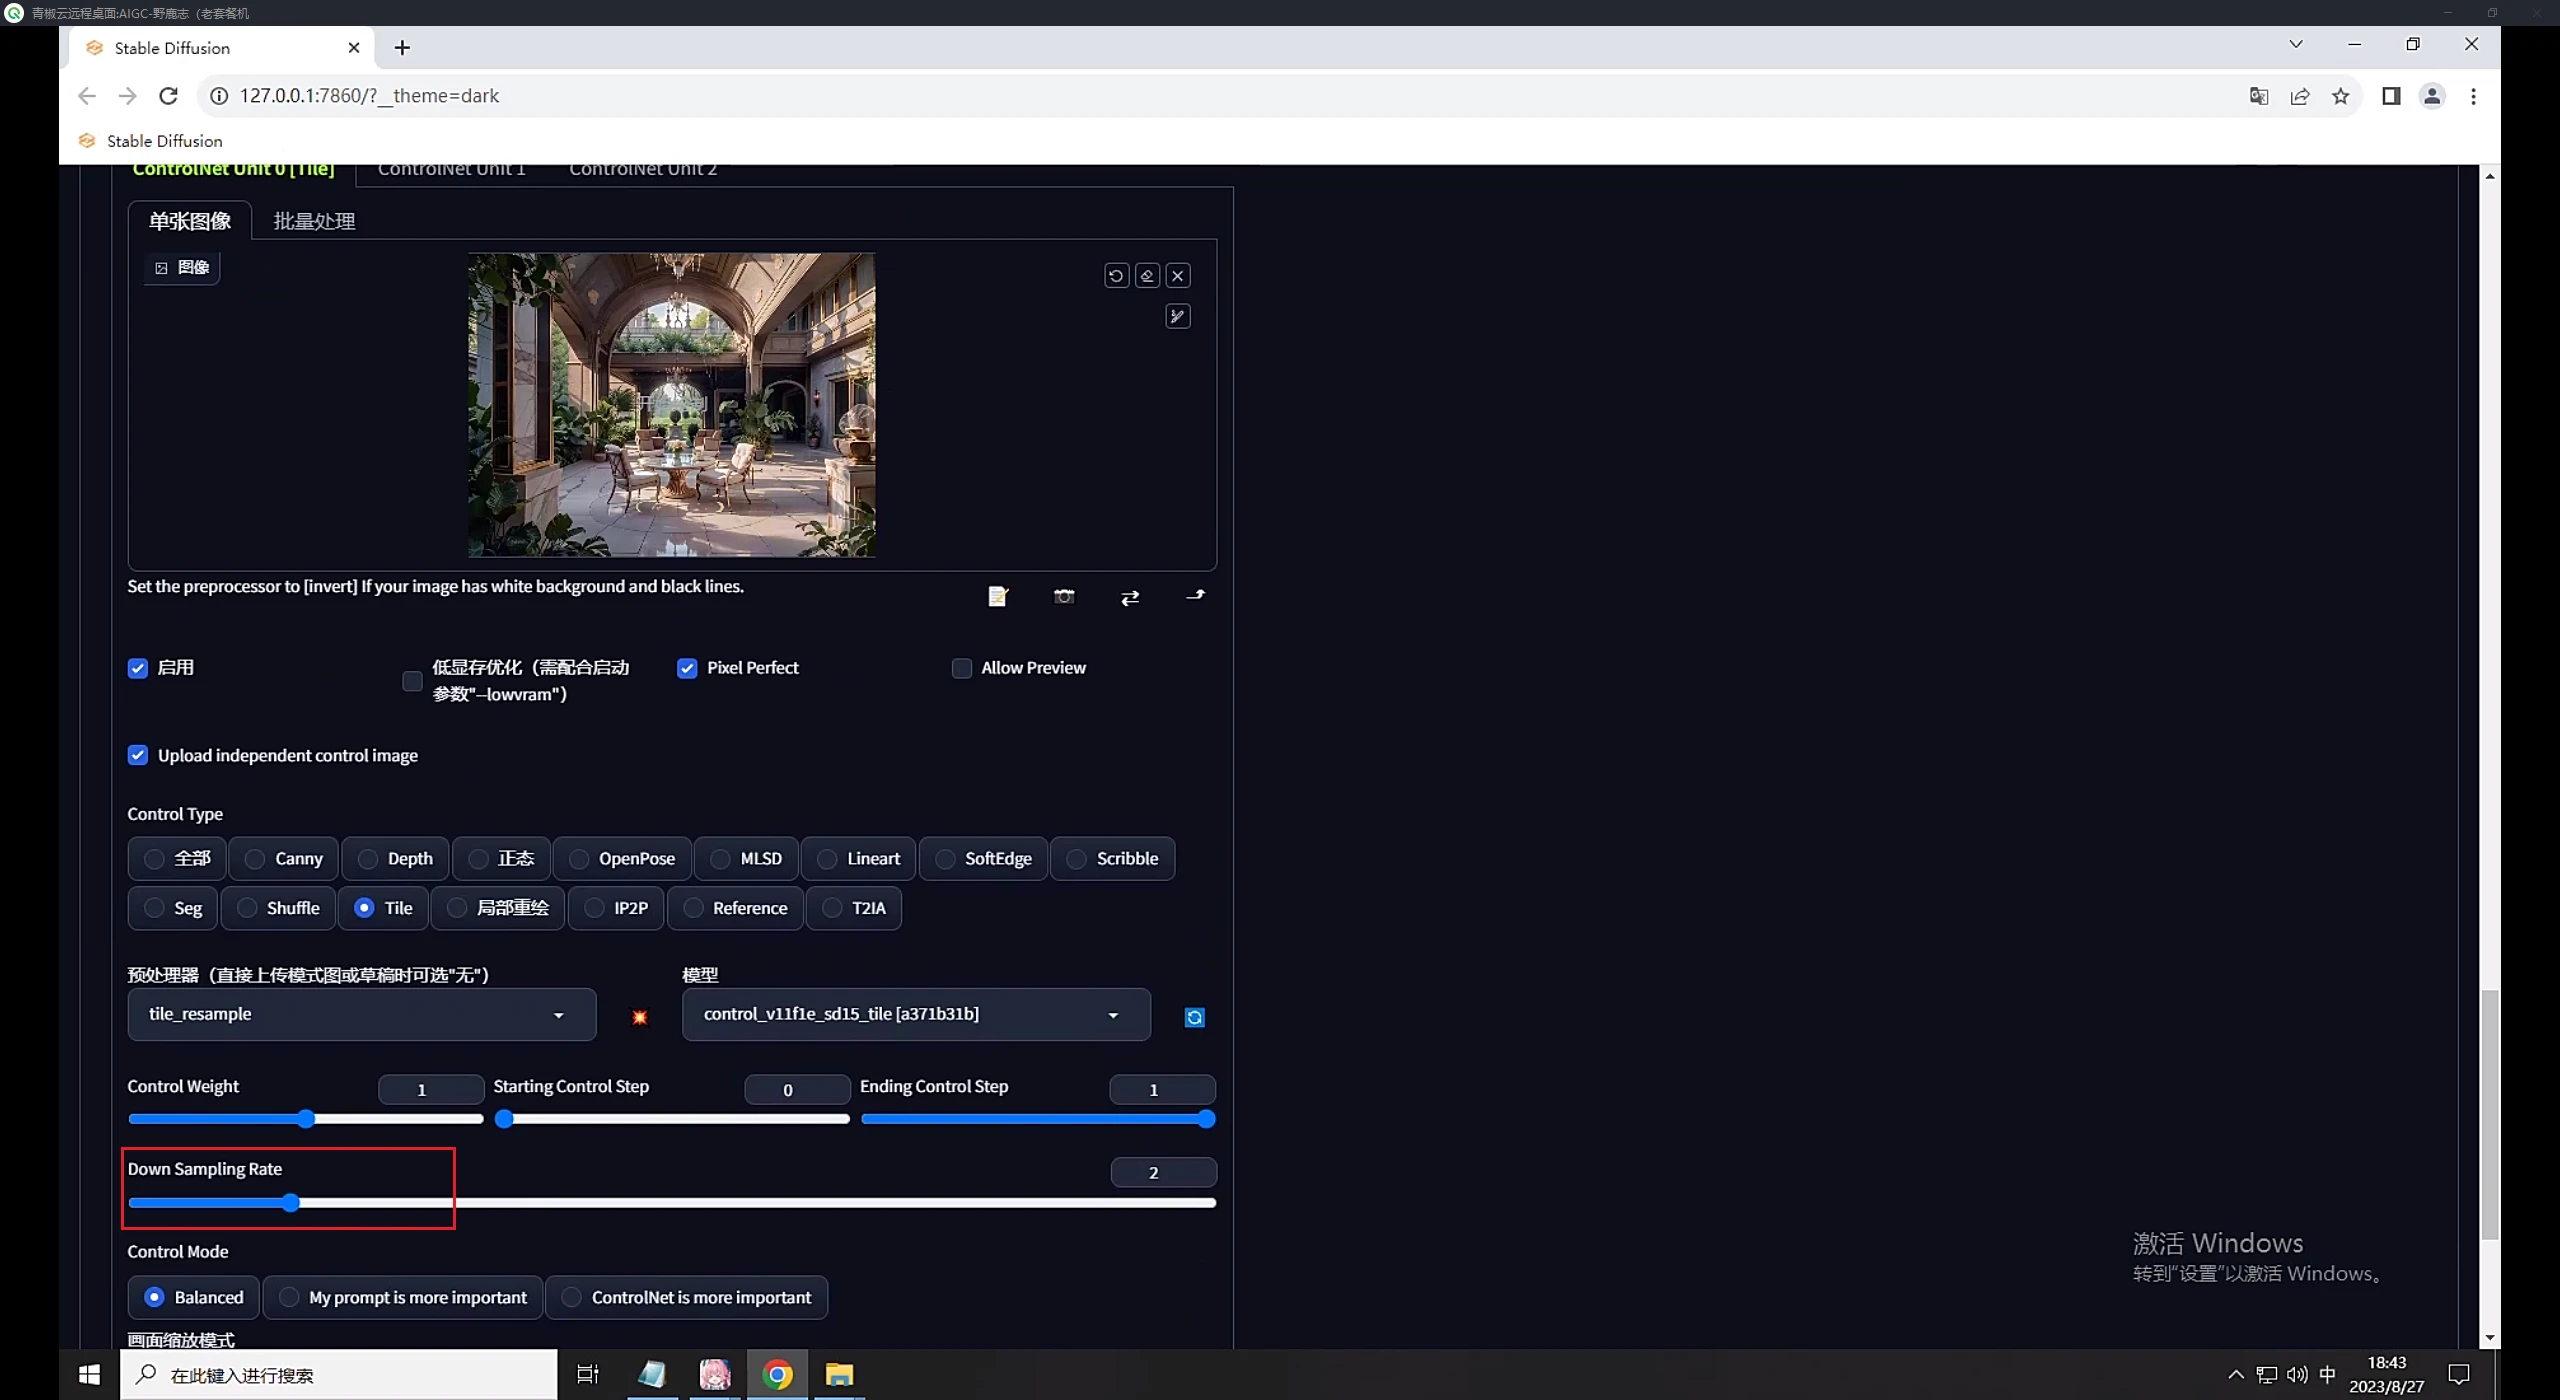Open Chrome tab search chevron
This screenshot has width=2560, height=1400.
coord(2295,44)
